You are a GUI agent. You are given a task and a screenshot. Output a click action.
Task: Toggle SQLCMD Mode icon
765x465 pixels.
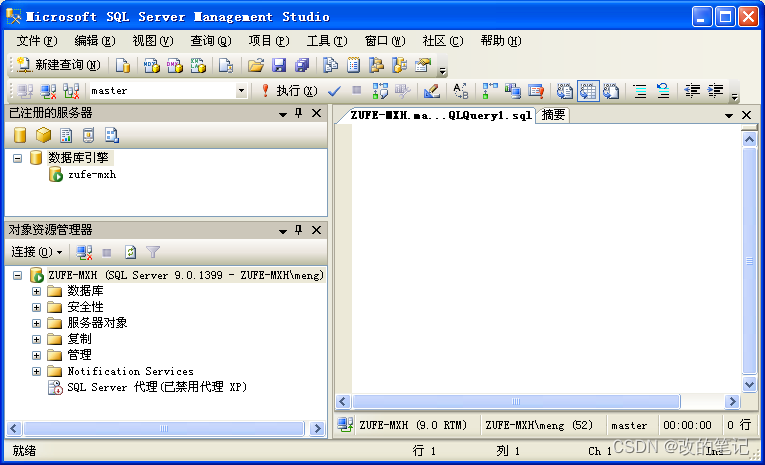click(x=536, y=91)
